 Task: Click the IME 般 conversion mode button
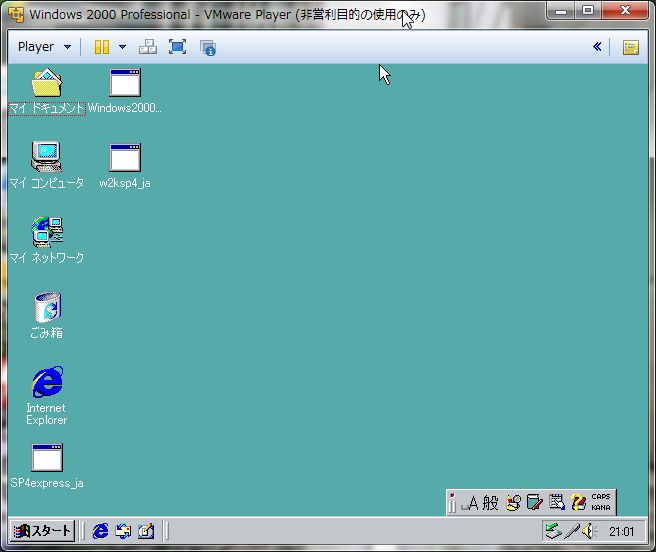[x=490, y=503]
